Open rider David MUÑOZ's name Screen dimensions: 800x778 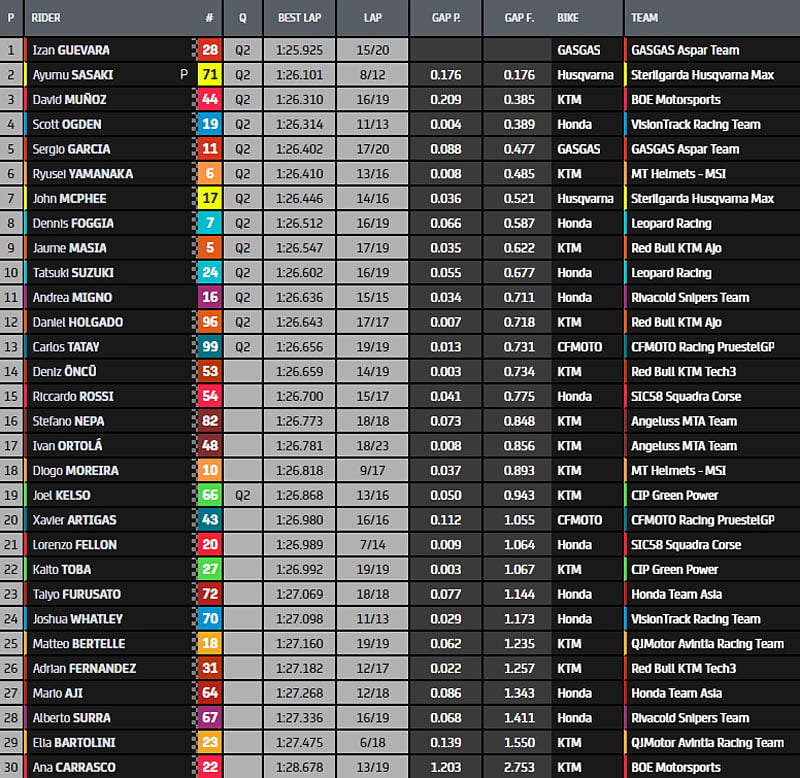(69, 100)
